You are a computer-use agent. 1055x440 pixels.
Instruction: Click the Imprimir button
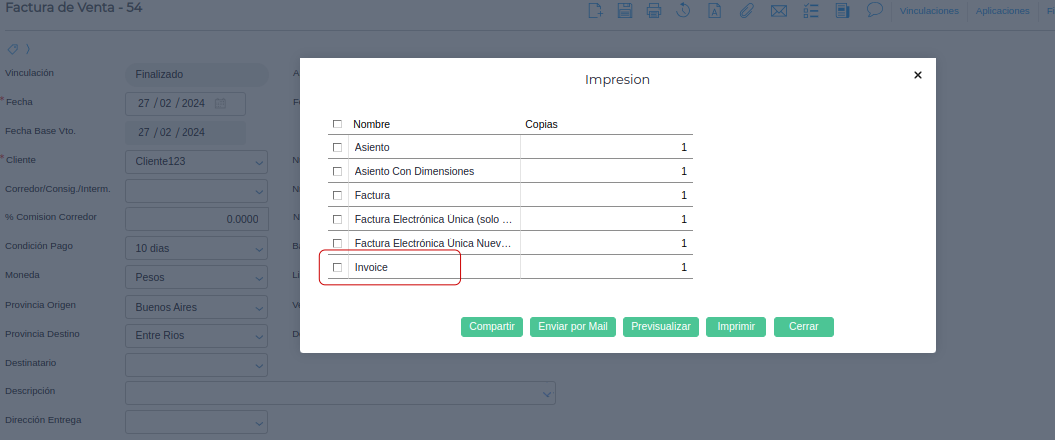736,326
